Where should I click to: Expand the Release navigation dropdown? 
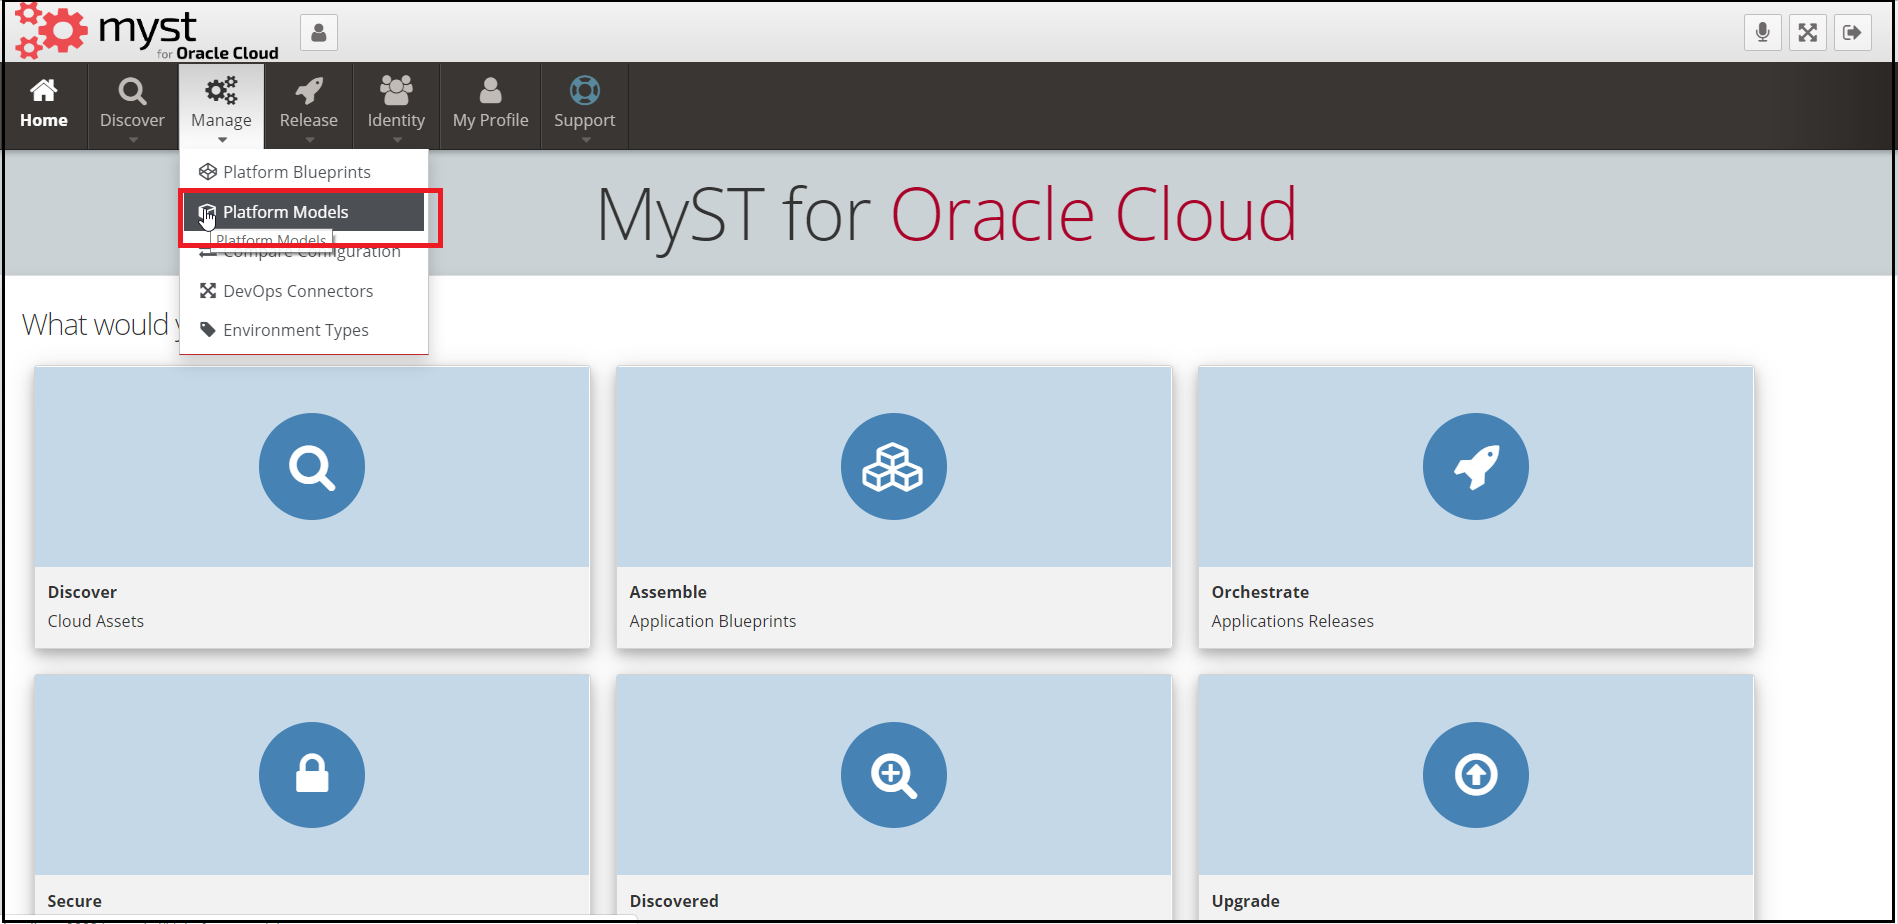coord(308,106)
